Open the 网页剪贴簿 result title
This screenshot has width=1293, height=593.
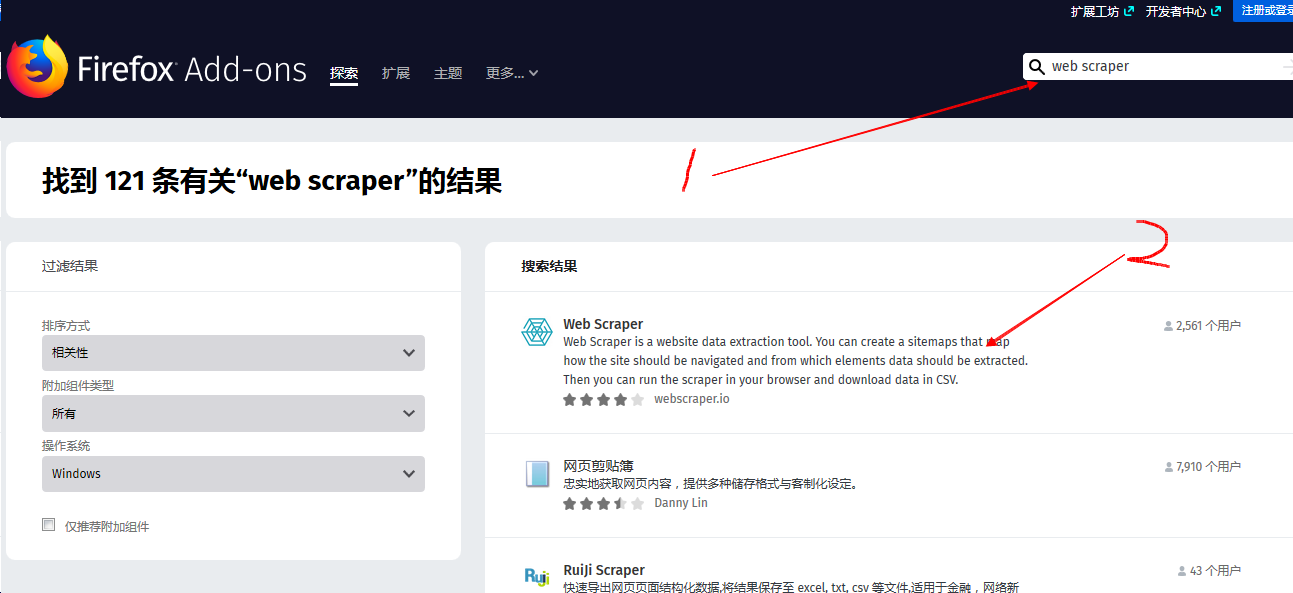click(598, 466)
